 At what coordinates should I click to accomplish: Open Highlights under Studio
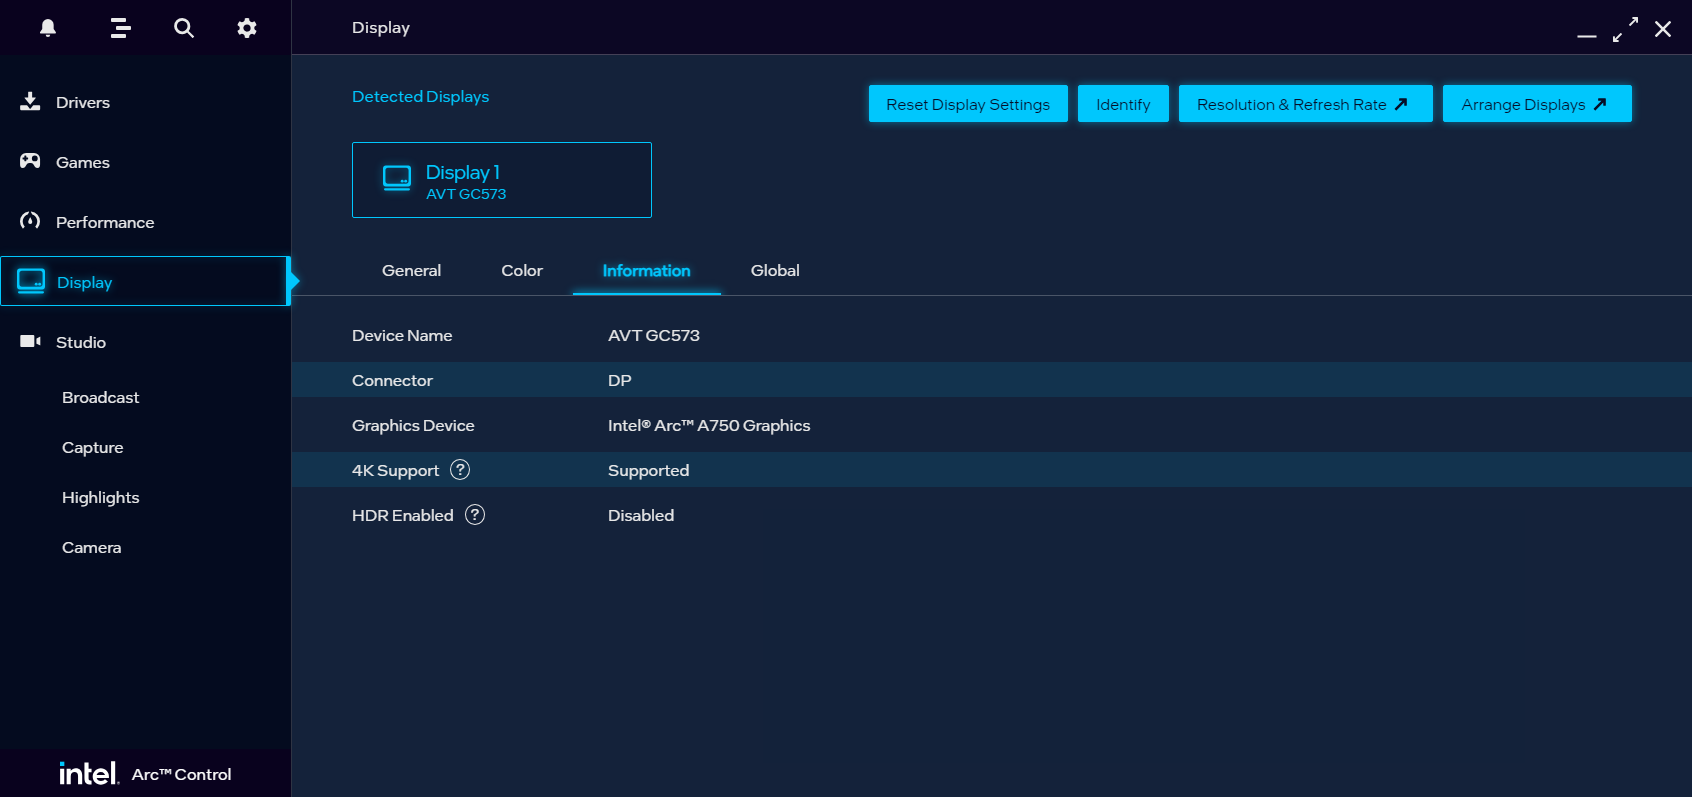click(100, 497)
